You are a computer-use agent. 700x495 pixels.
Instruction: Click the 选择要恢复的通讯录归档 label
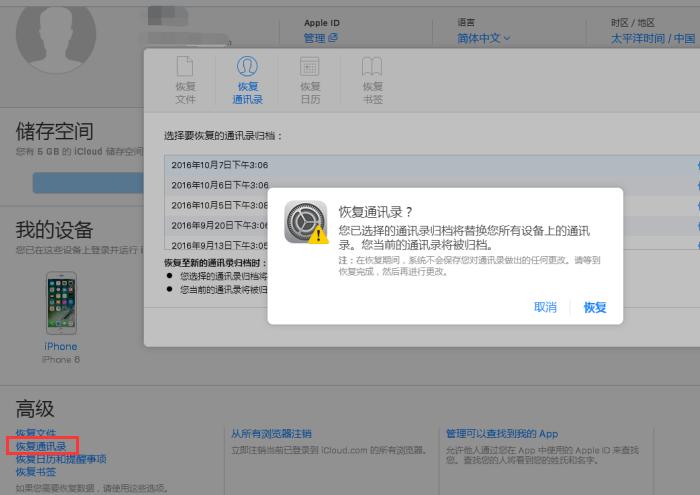click(x=223, y=136)
